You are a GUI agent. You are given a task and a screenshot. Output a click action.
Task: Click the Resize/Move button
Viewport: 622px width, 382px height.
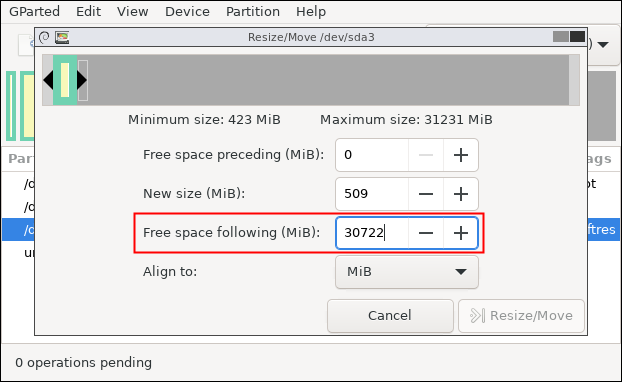point(521,316)
